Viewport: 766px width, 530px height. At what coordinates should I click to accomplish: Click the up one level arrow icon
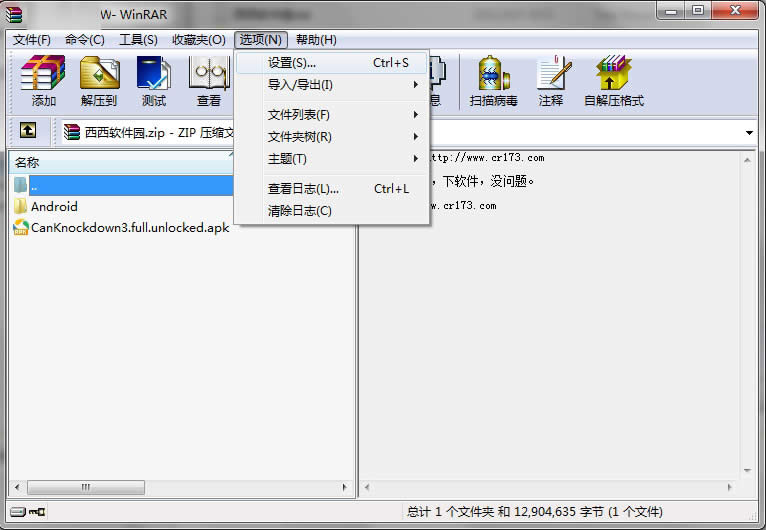[28, 130]
